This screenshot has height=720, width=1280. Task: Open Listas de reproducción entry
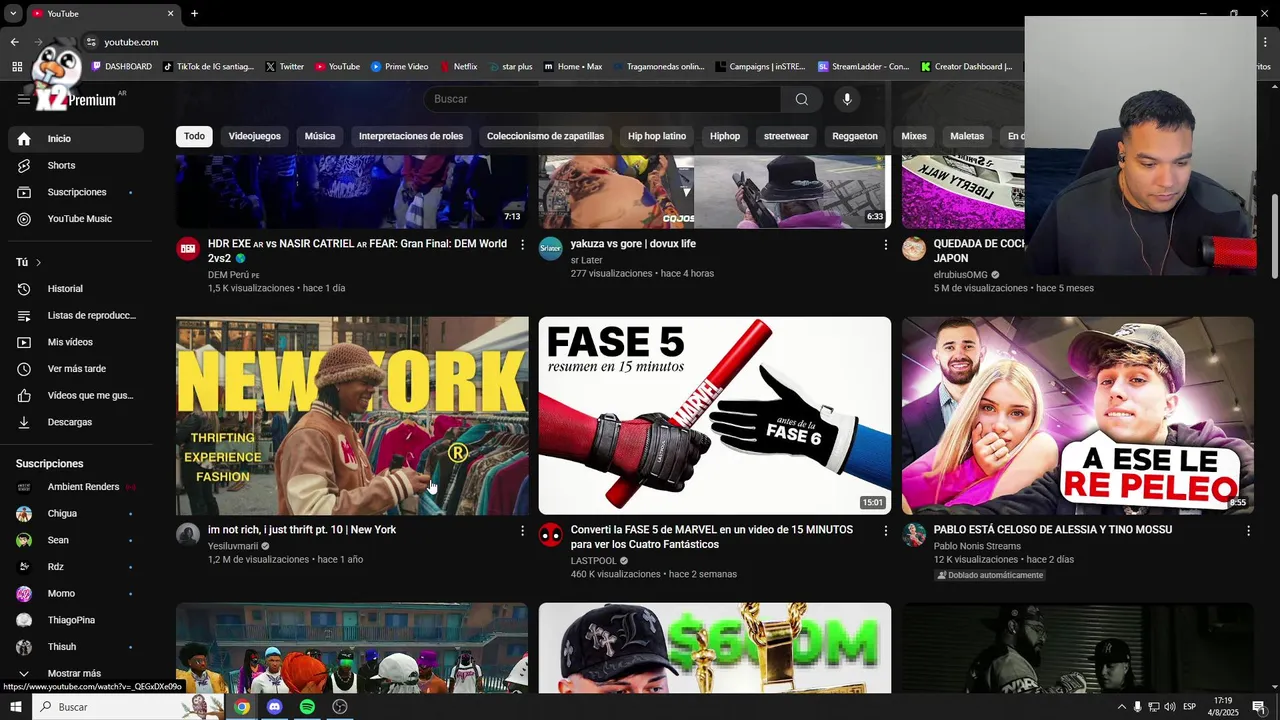(76, 315)
